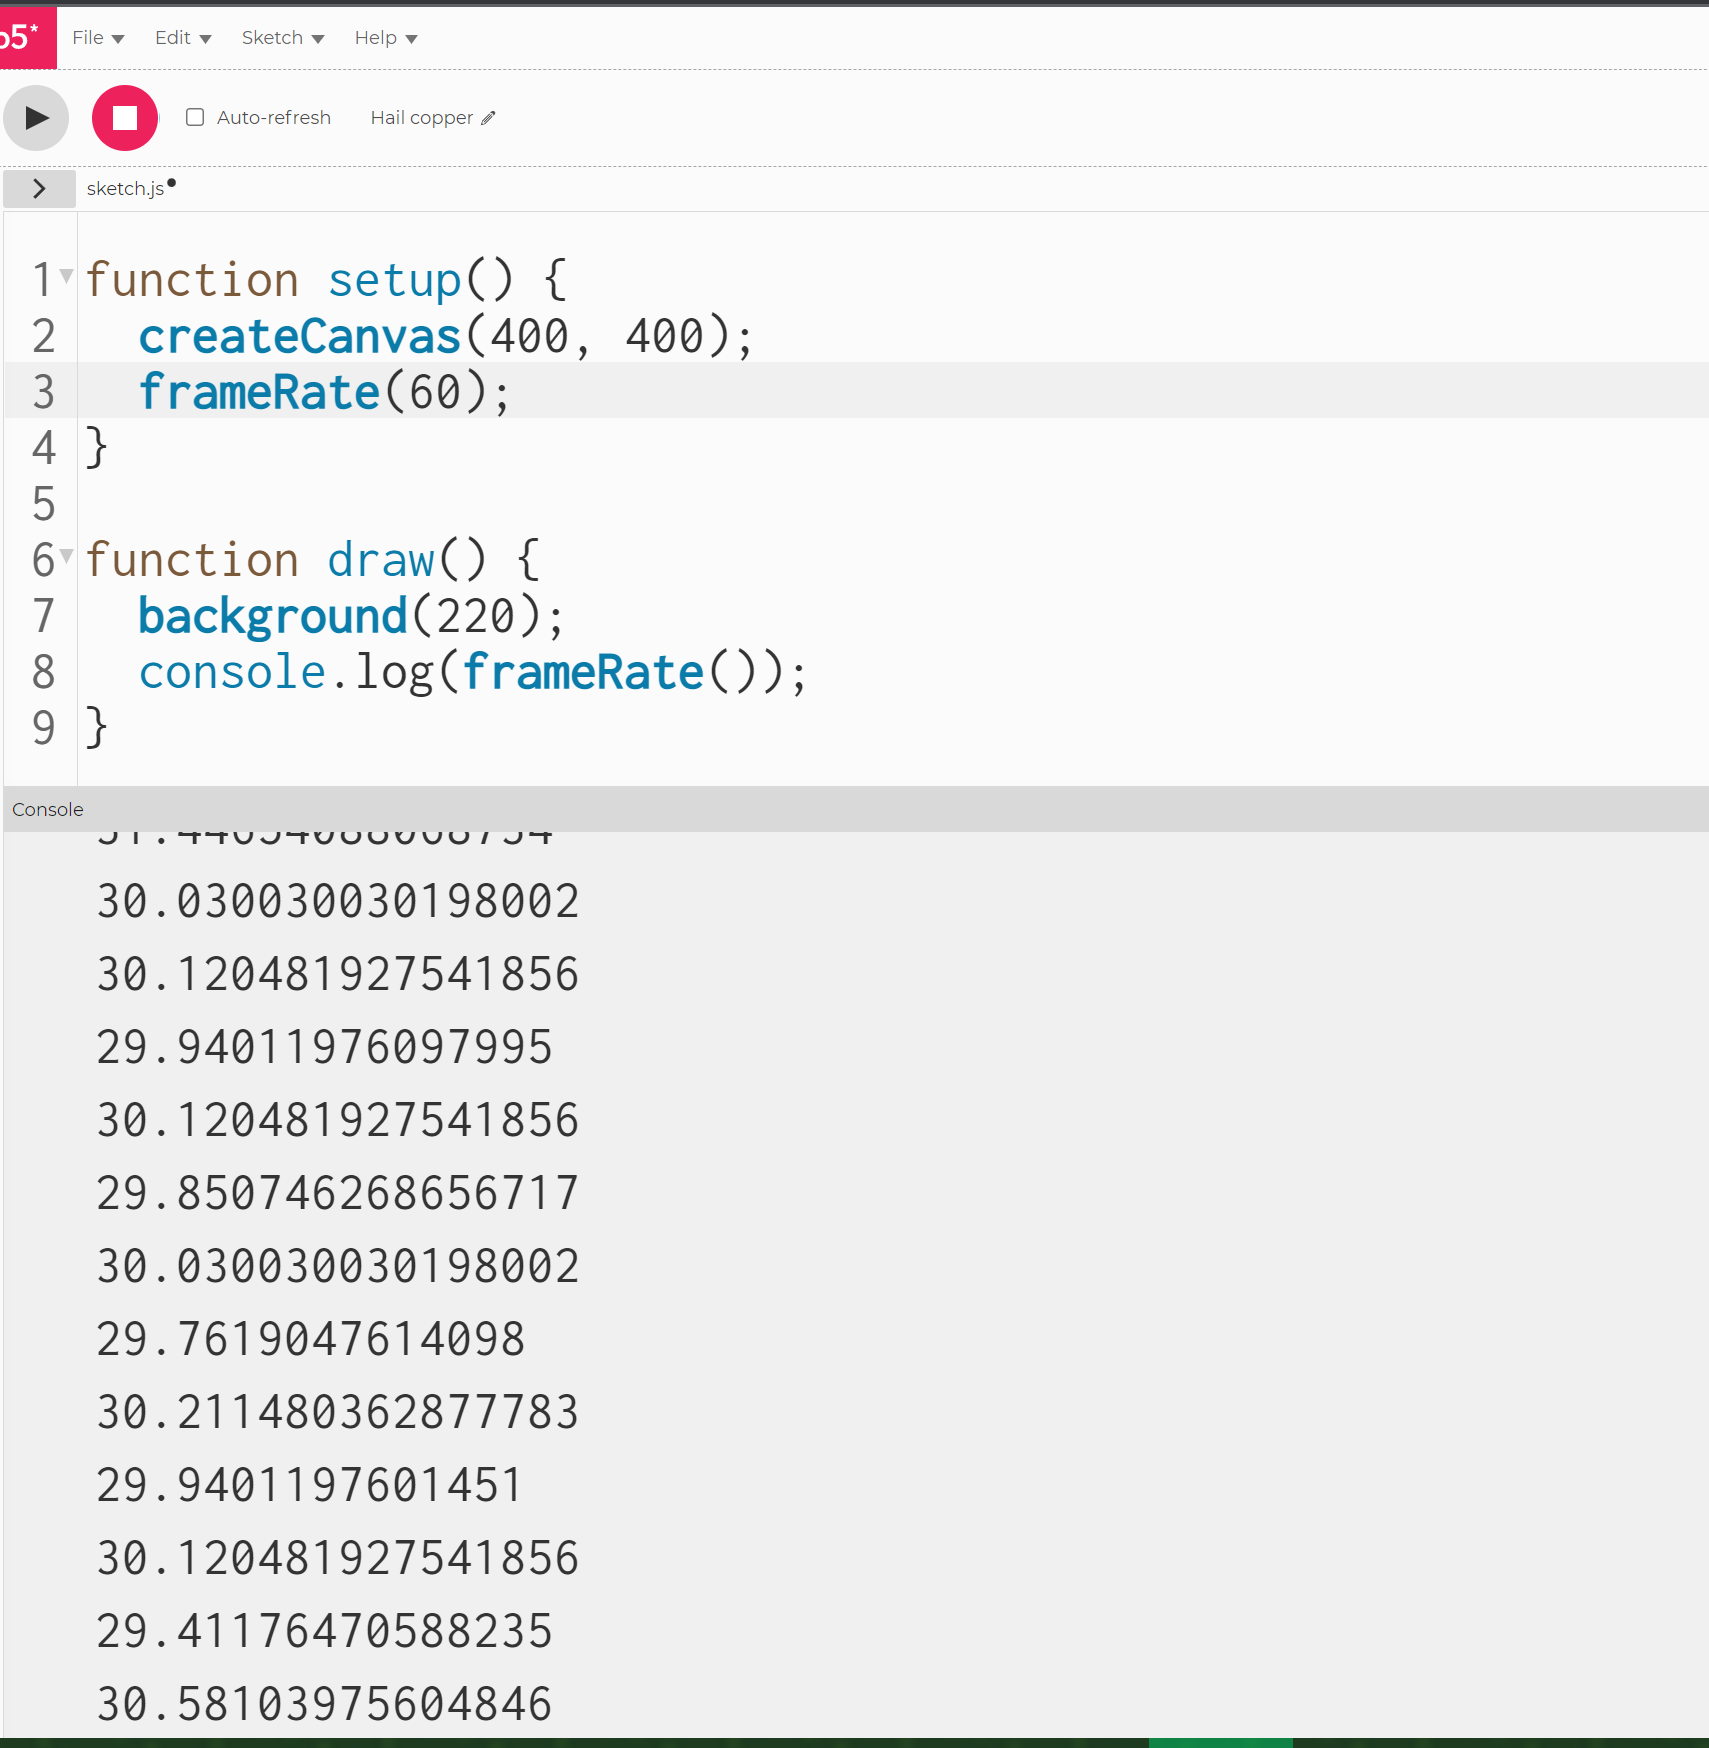Expand the files sidebar with the arrow icon
1709x1748 pixels.
tap(39, 188)
